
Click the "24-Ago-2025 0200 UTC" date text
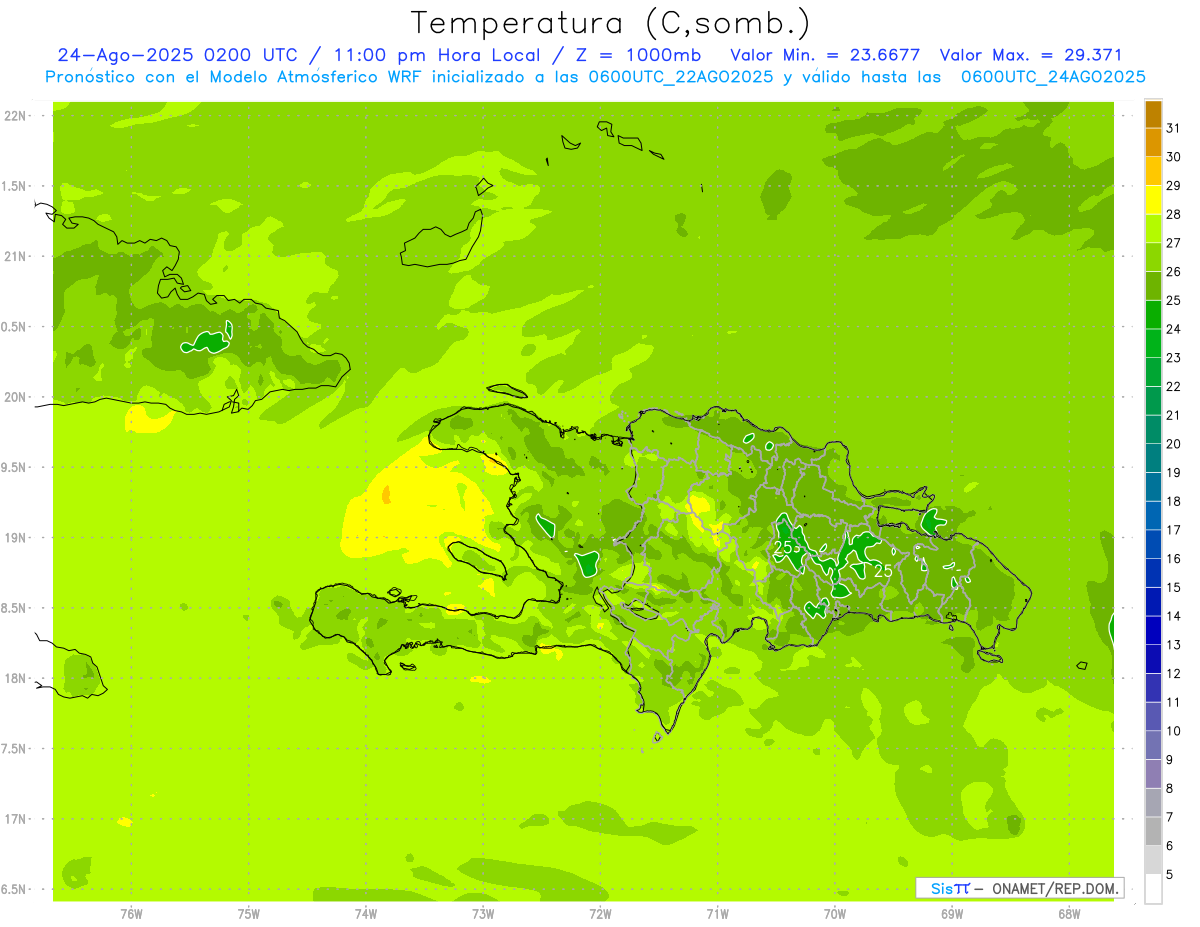(x=177, y=55)
